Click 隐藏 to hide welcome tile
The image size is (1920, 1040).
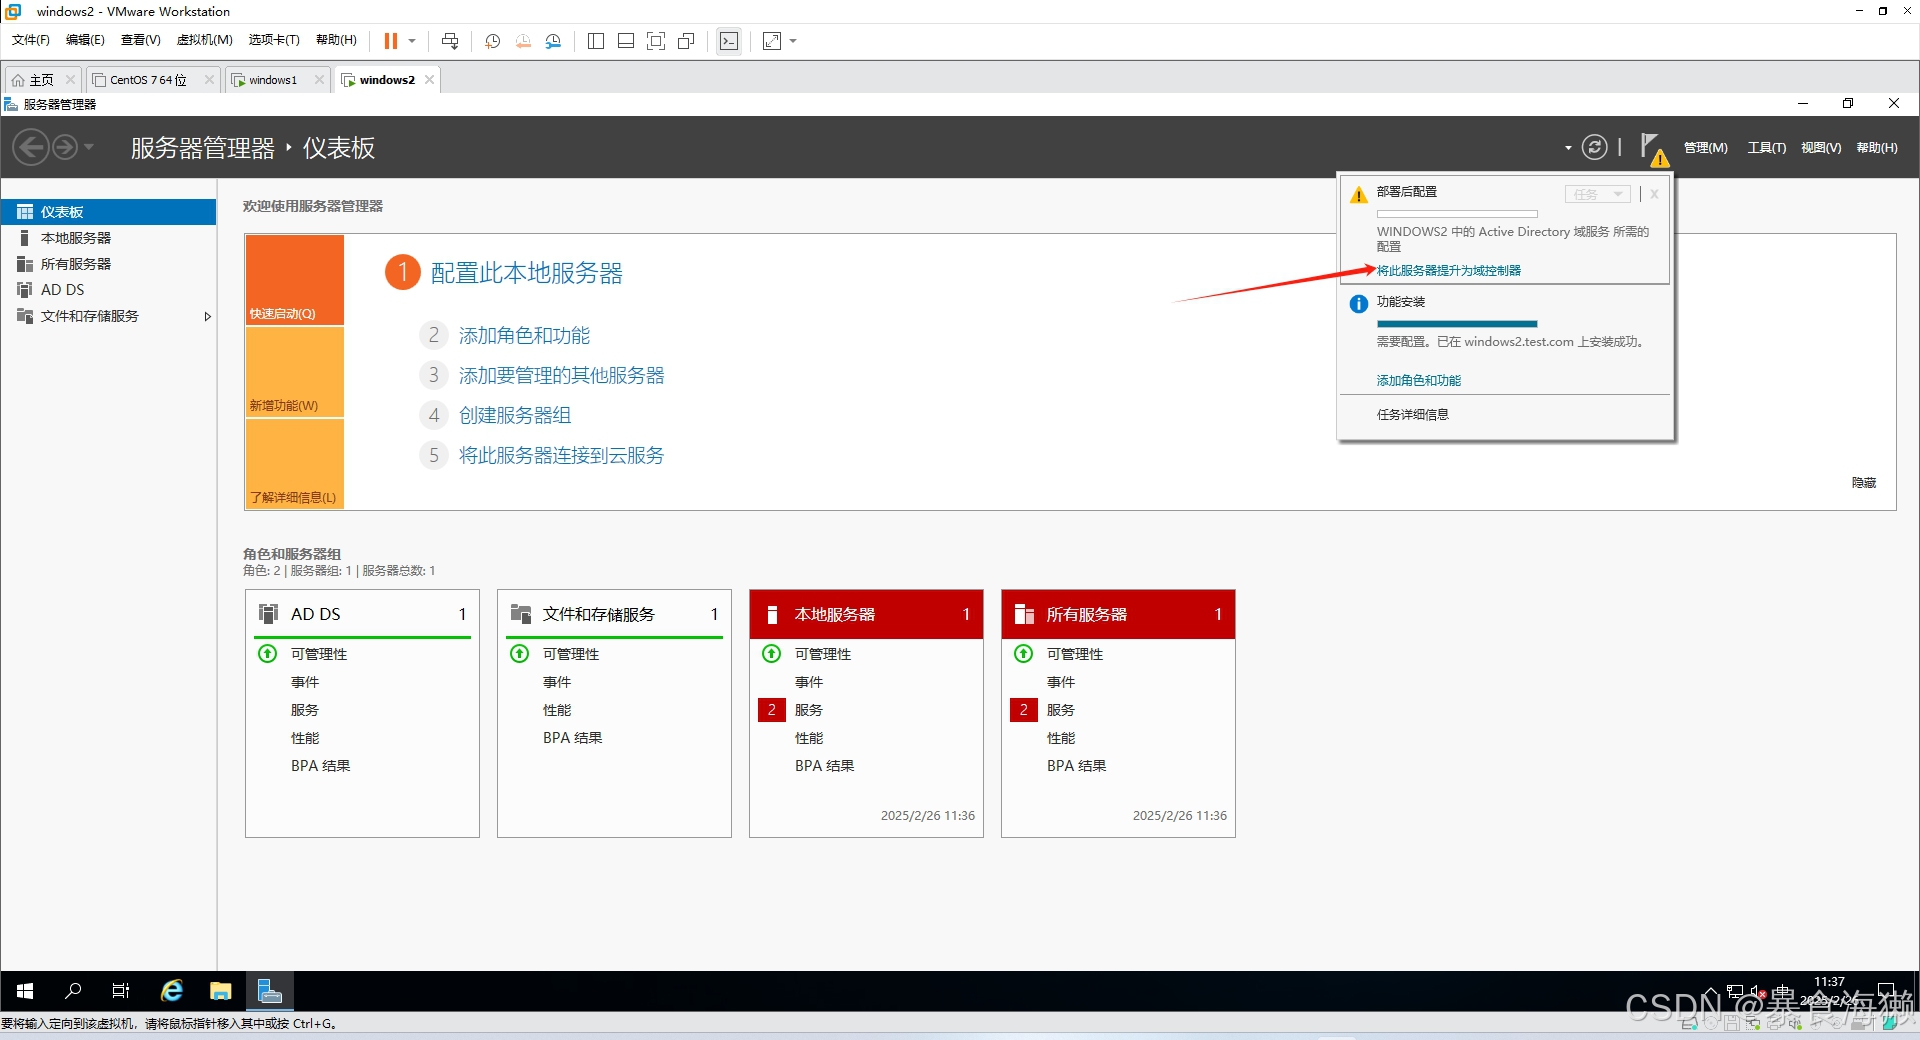(1864, 483)
